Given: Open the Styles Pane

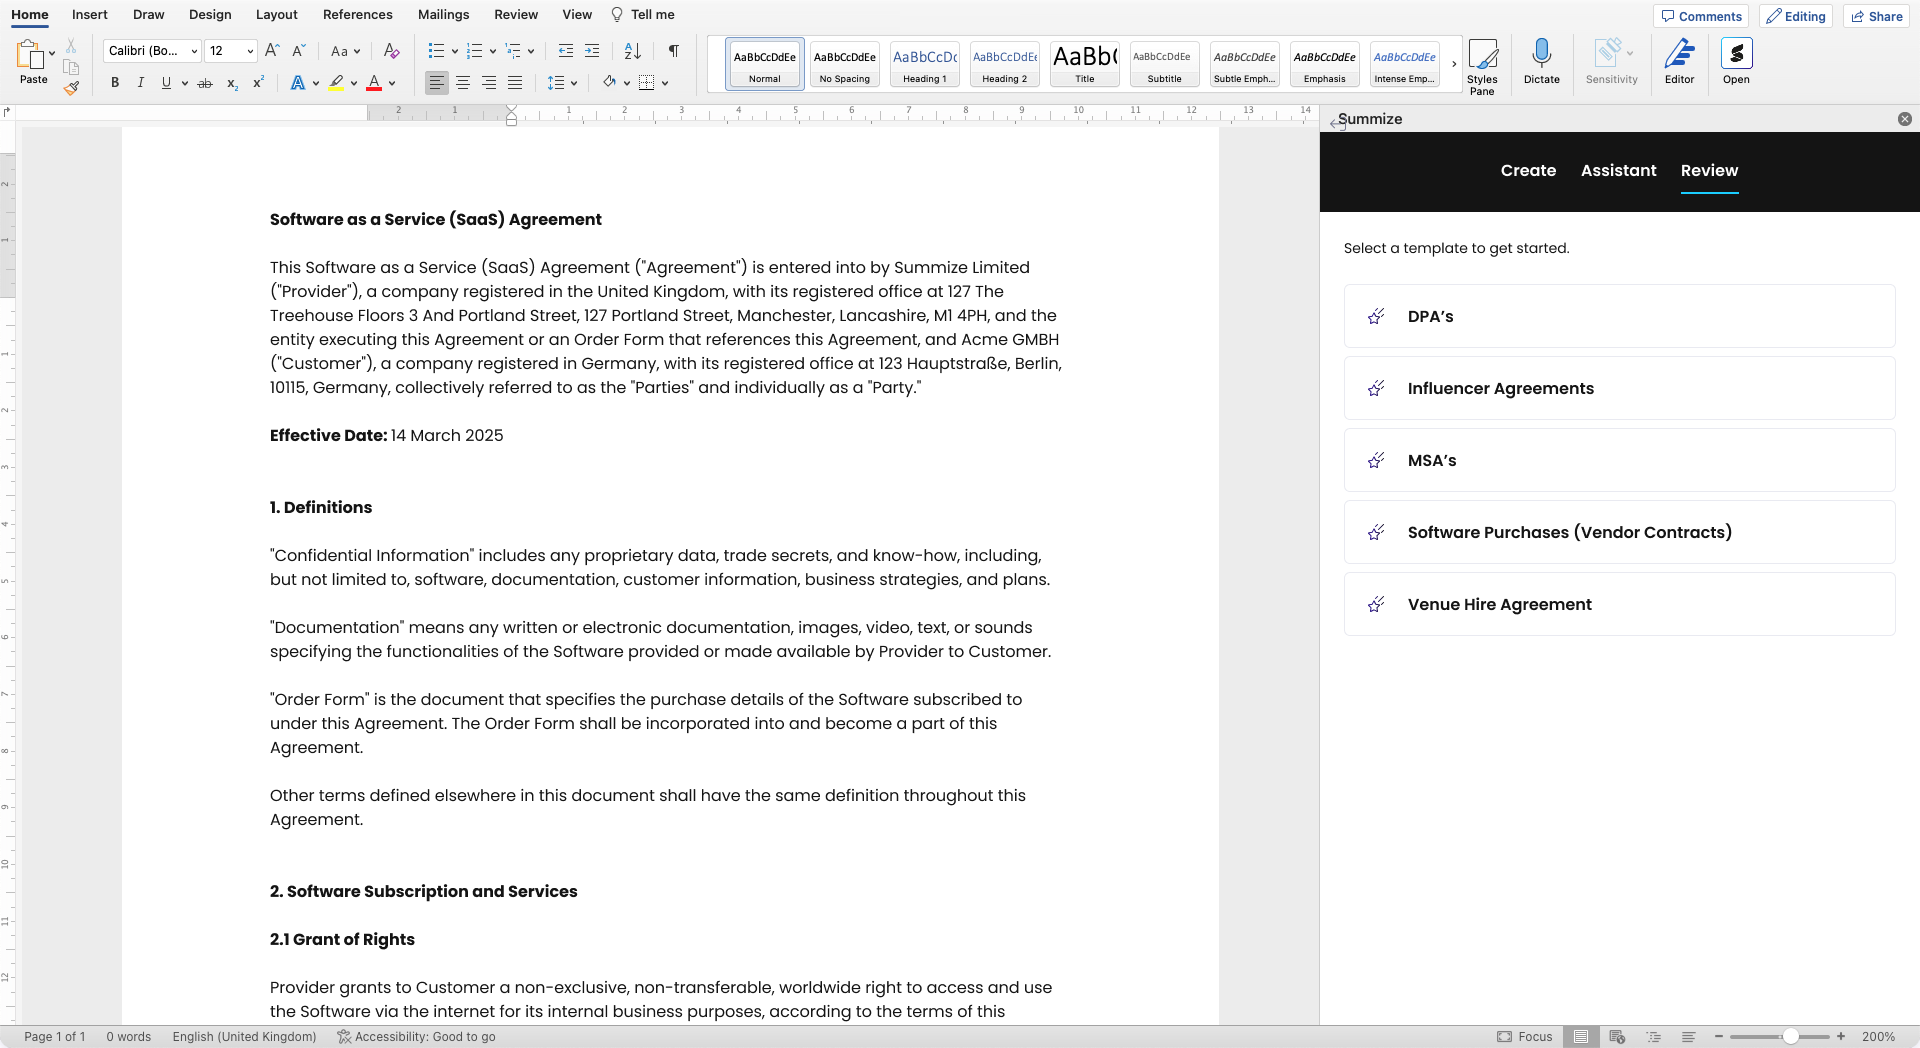Looking at the screenshot, I should (1482, 66).
